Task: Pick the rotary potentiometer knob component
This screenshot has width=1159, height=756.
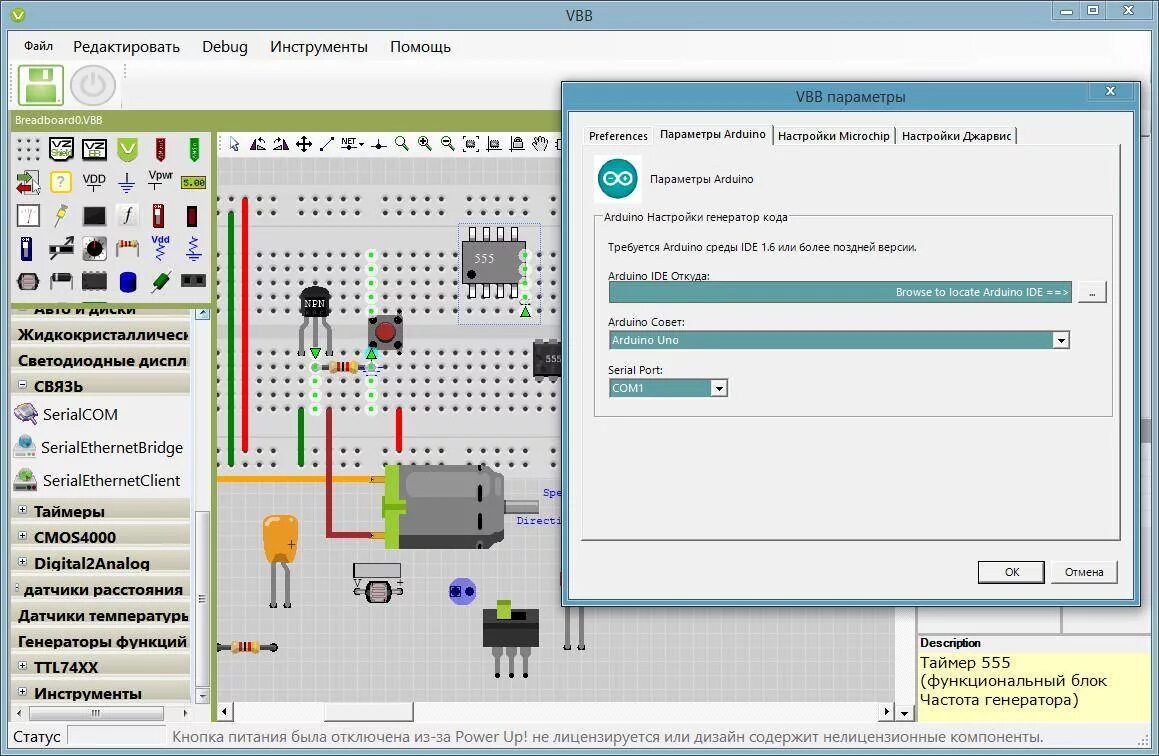Action: pos(94,248)
